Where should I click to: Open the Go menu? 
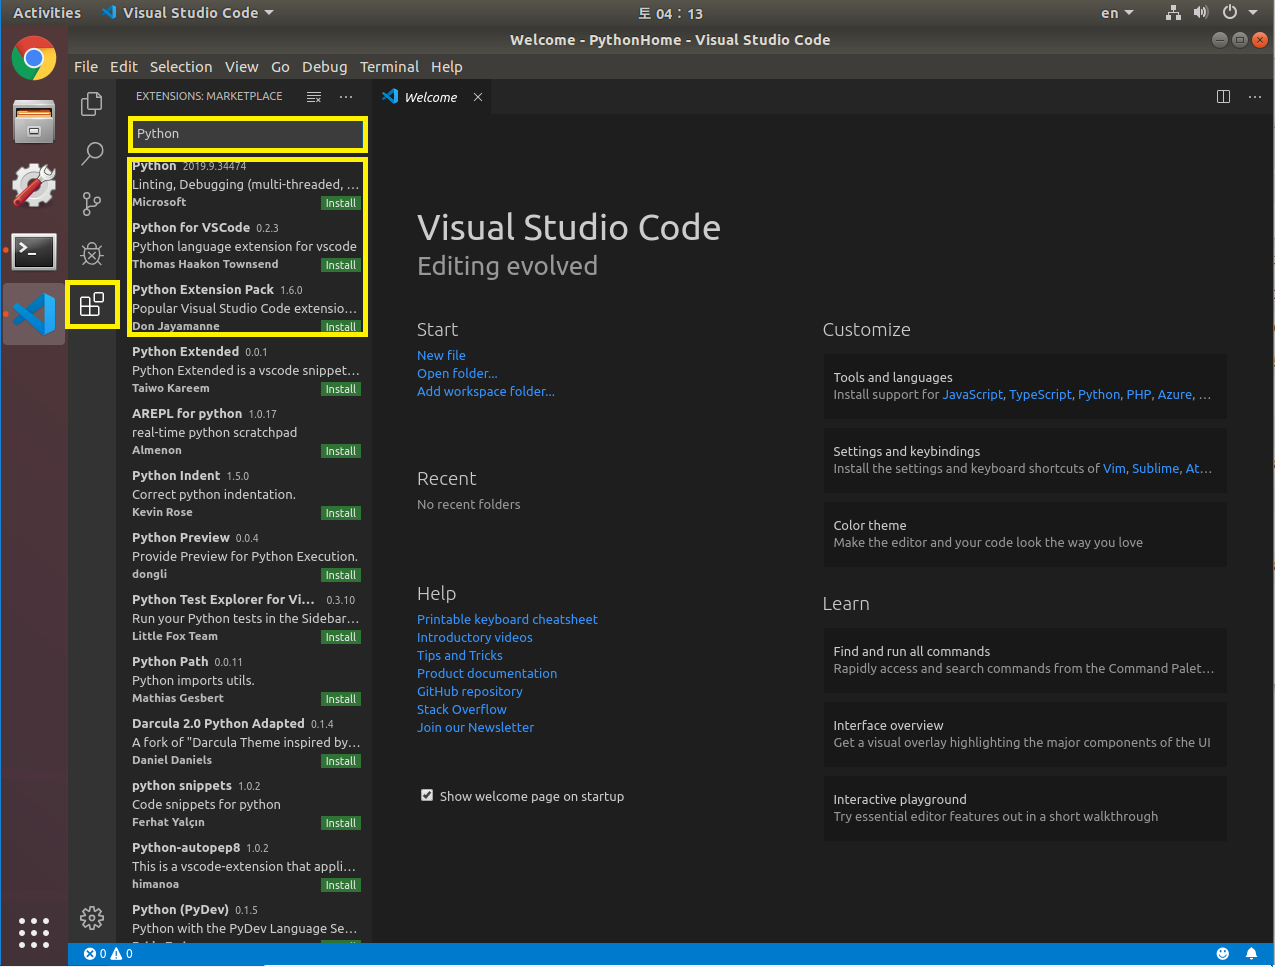(280, 67)
